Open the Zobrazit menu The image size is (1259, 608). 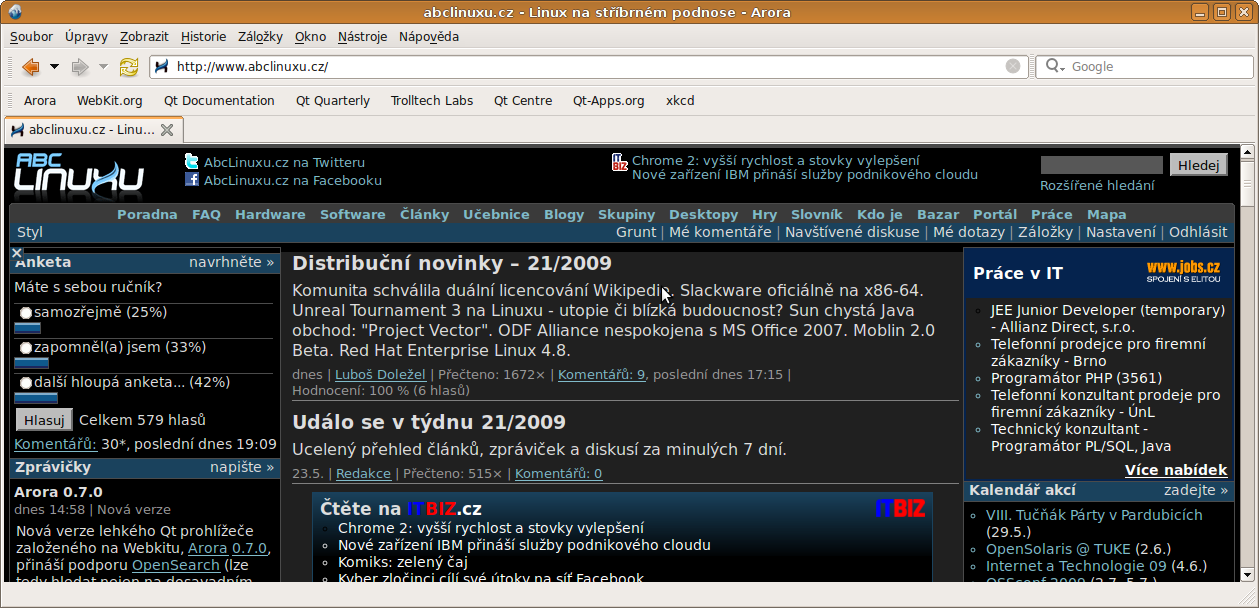tap(144, 37)
